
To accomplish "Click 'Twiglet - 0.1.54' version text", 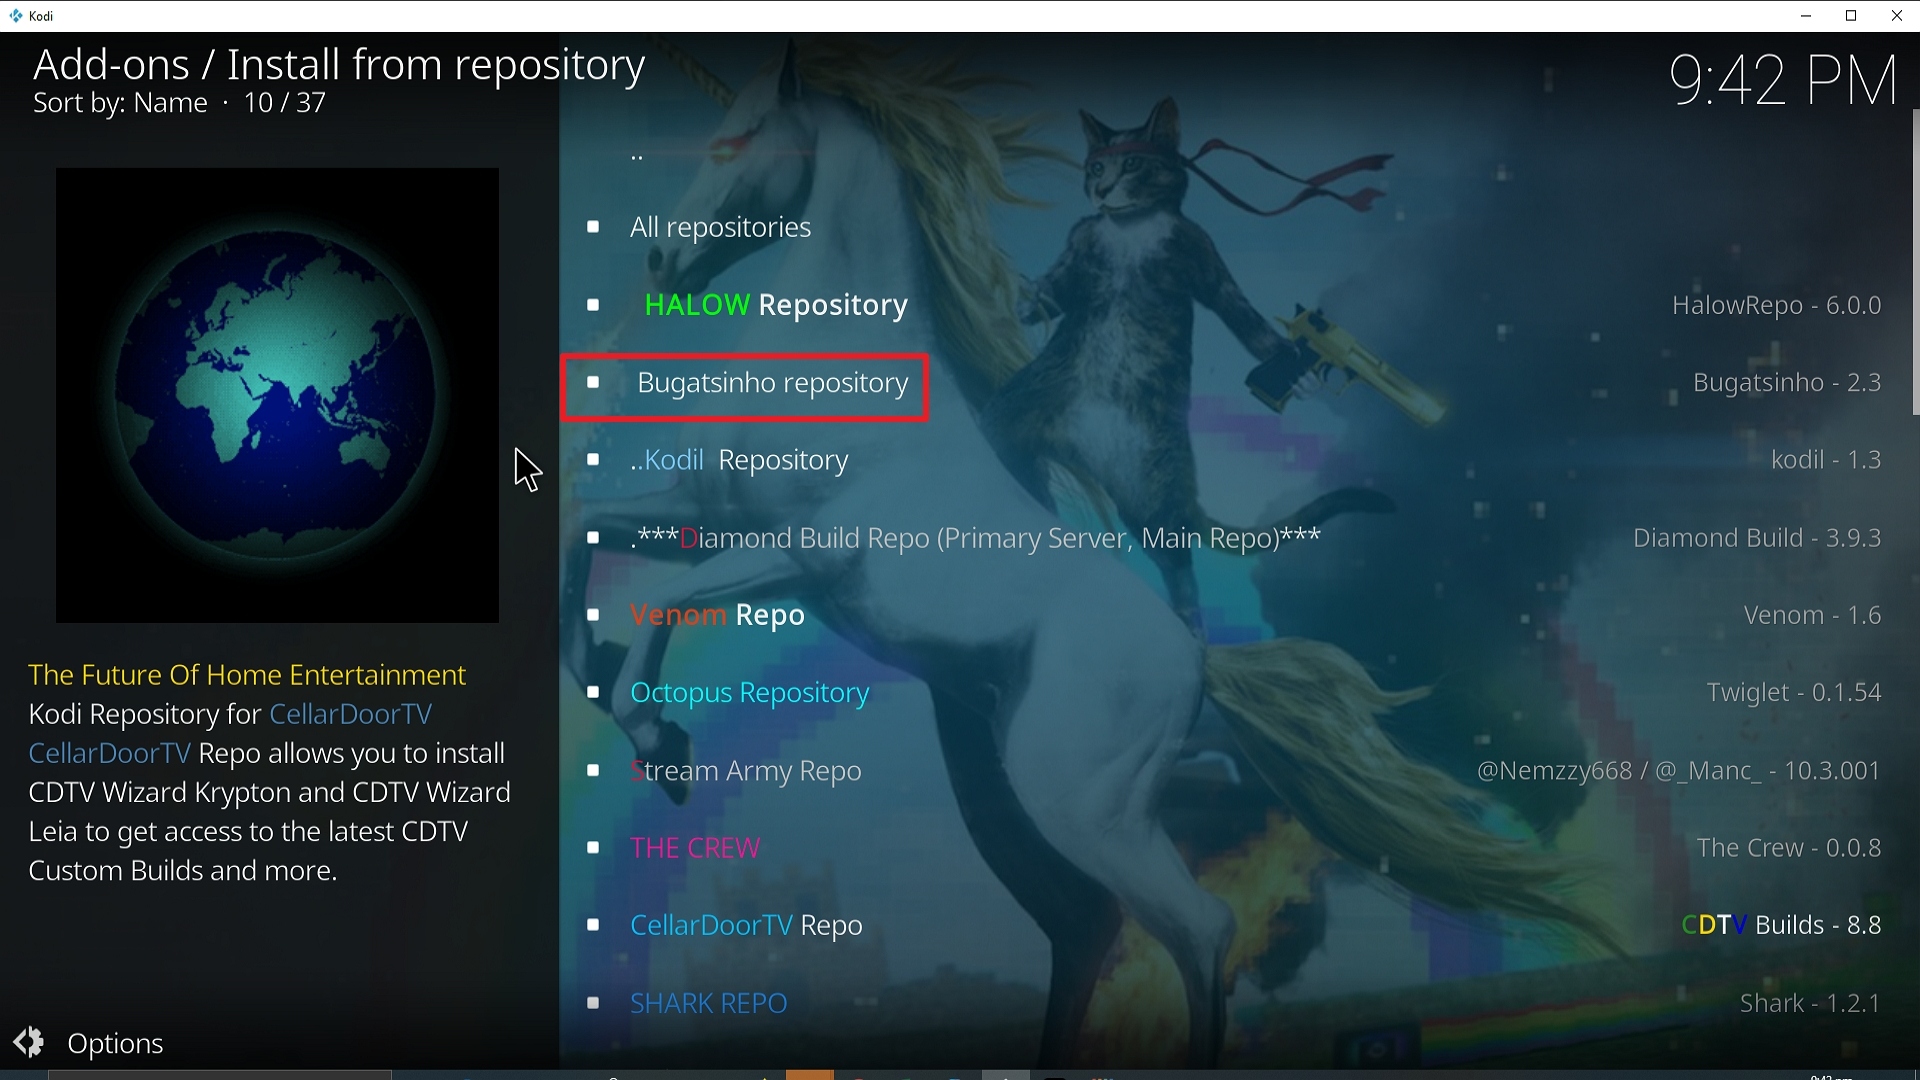I will click(1794, 693).
